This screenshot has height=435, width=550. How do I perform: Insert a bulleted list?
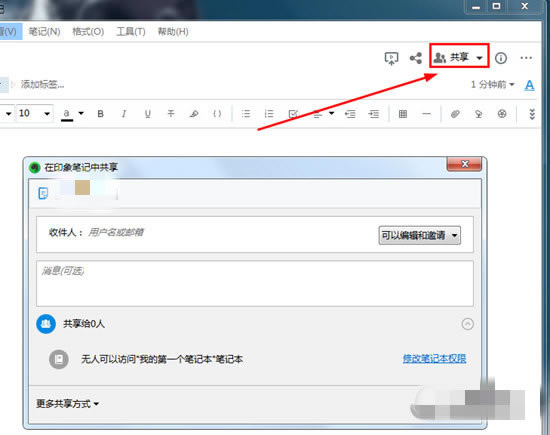(246, 114)
